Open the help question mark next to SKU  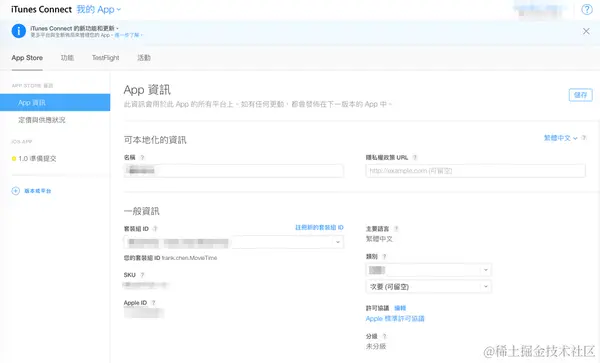(142, 275)
